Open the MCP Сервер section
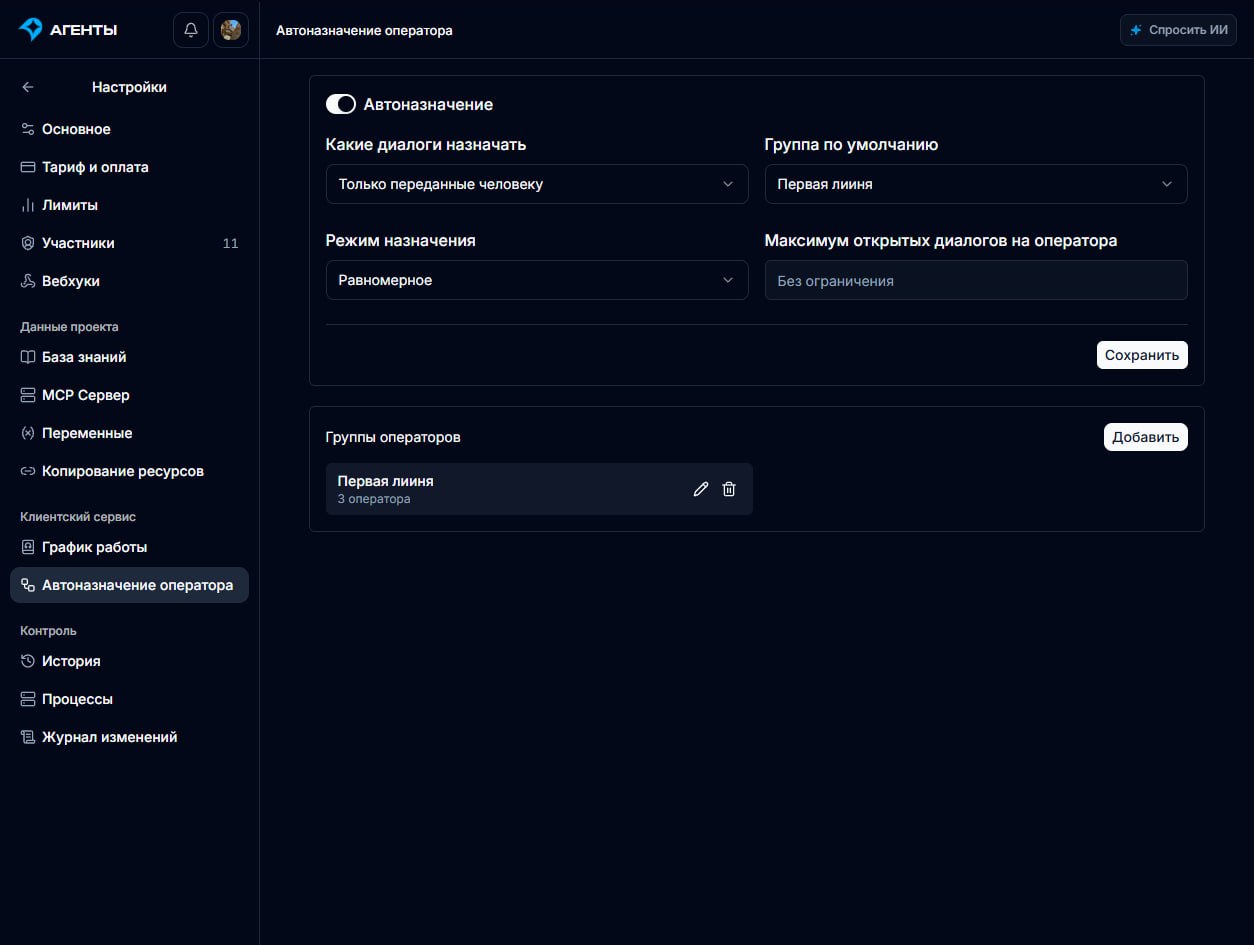The width and height of the screenshot is (1254, 945). 129,395
